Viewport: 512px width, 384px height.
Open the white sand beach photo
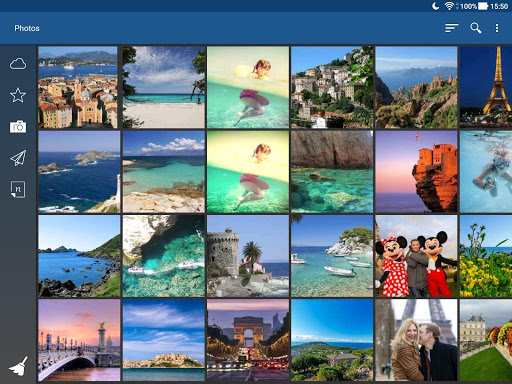coord(164,87)
